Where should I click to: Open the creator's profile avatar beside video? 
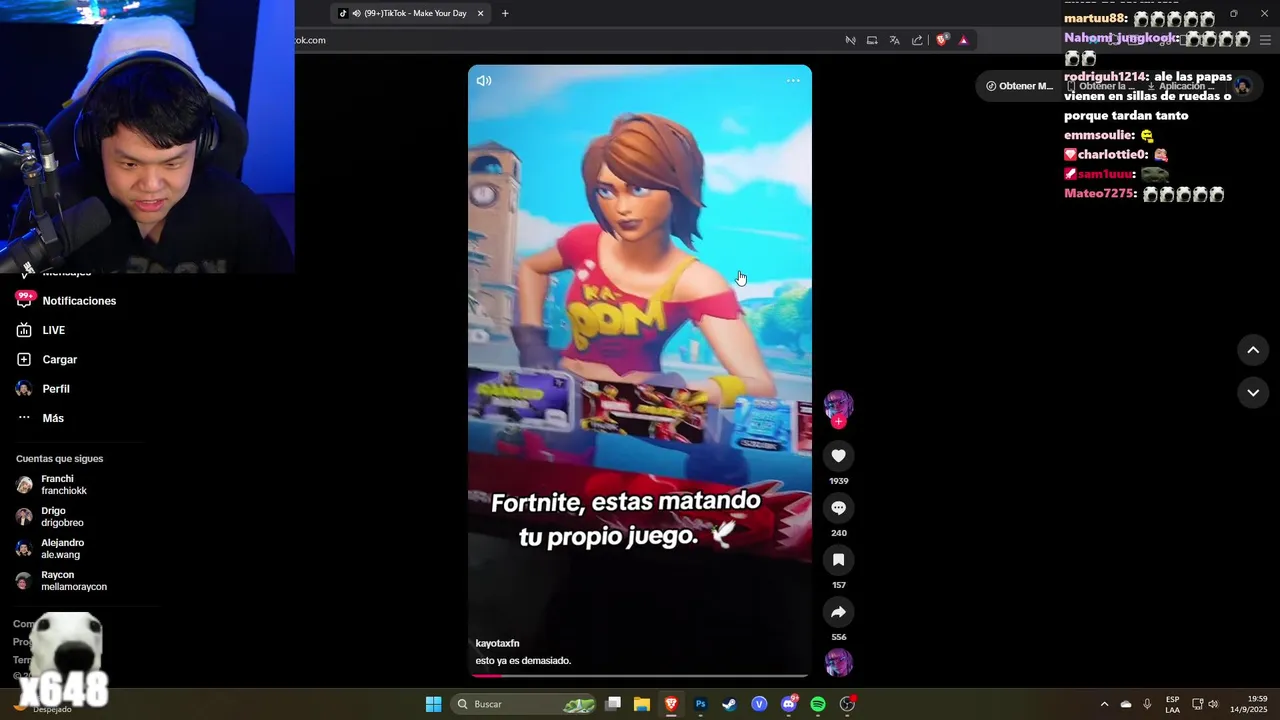tap(838, 404)
